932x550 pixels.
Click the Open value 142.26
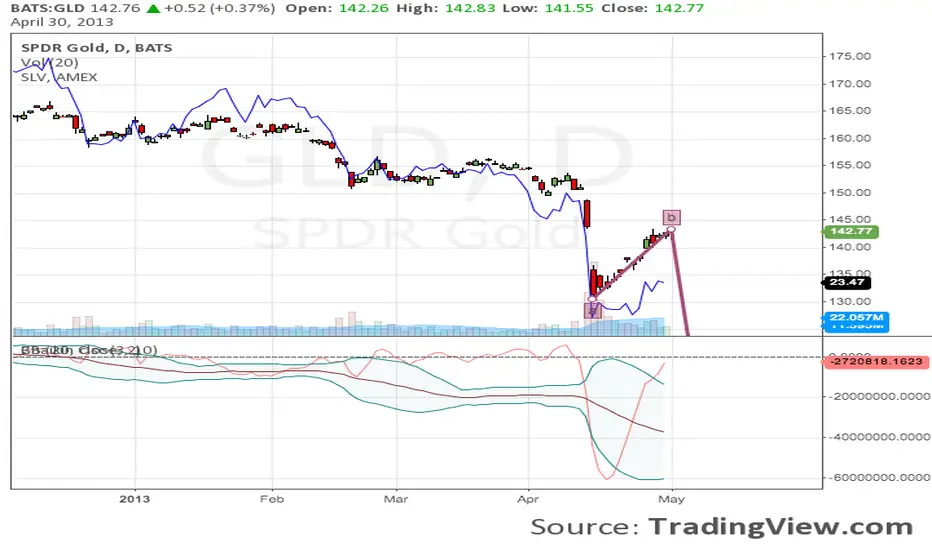tap(364, 8)
